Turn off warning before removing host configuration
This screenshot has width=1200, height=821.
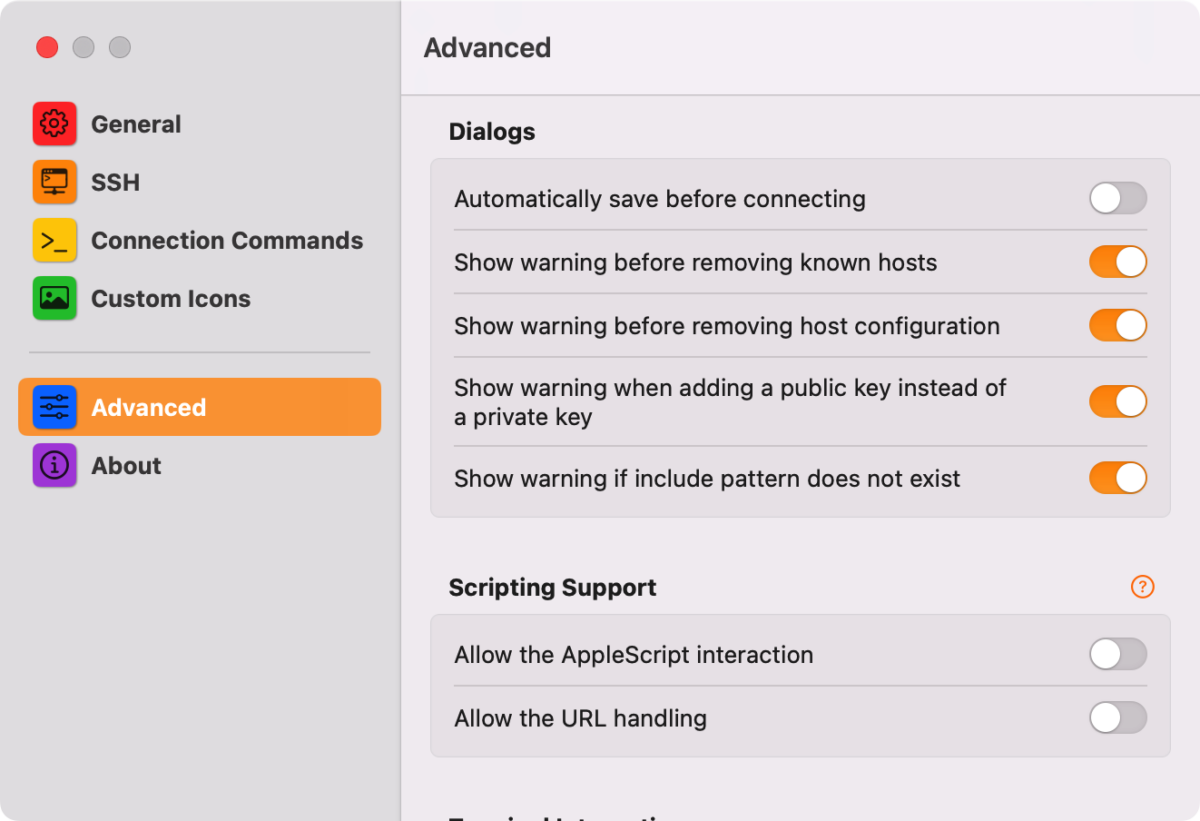[x=1118, y=325]
